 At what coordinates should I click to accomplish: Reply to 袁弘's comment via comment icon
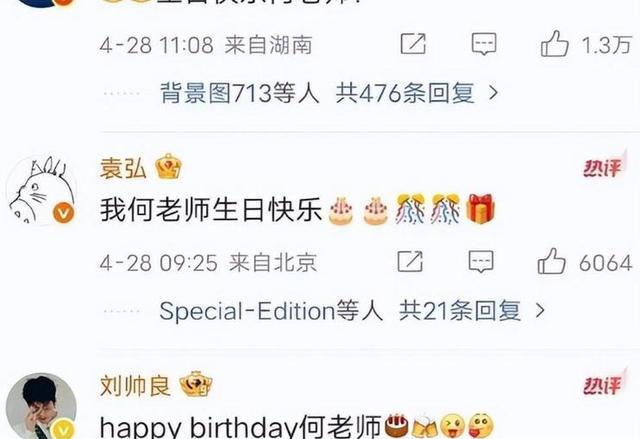tap(481, 262)
